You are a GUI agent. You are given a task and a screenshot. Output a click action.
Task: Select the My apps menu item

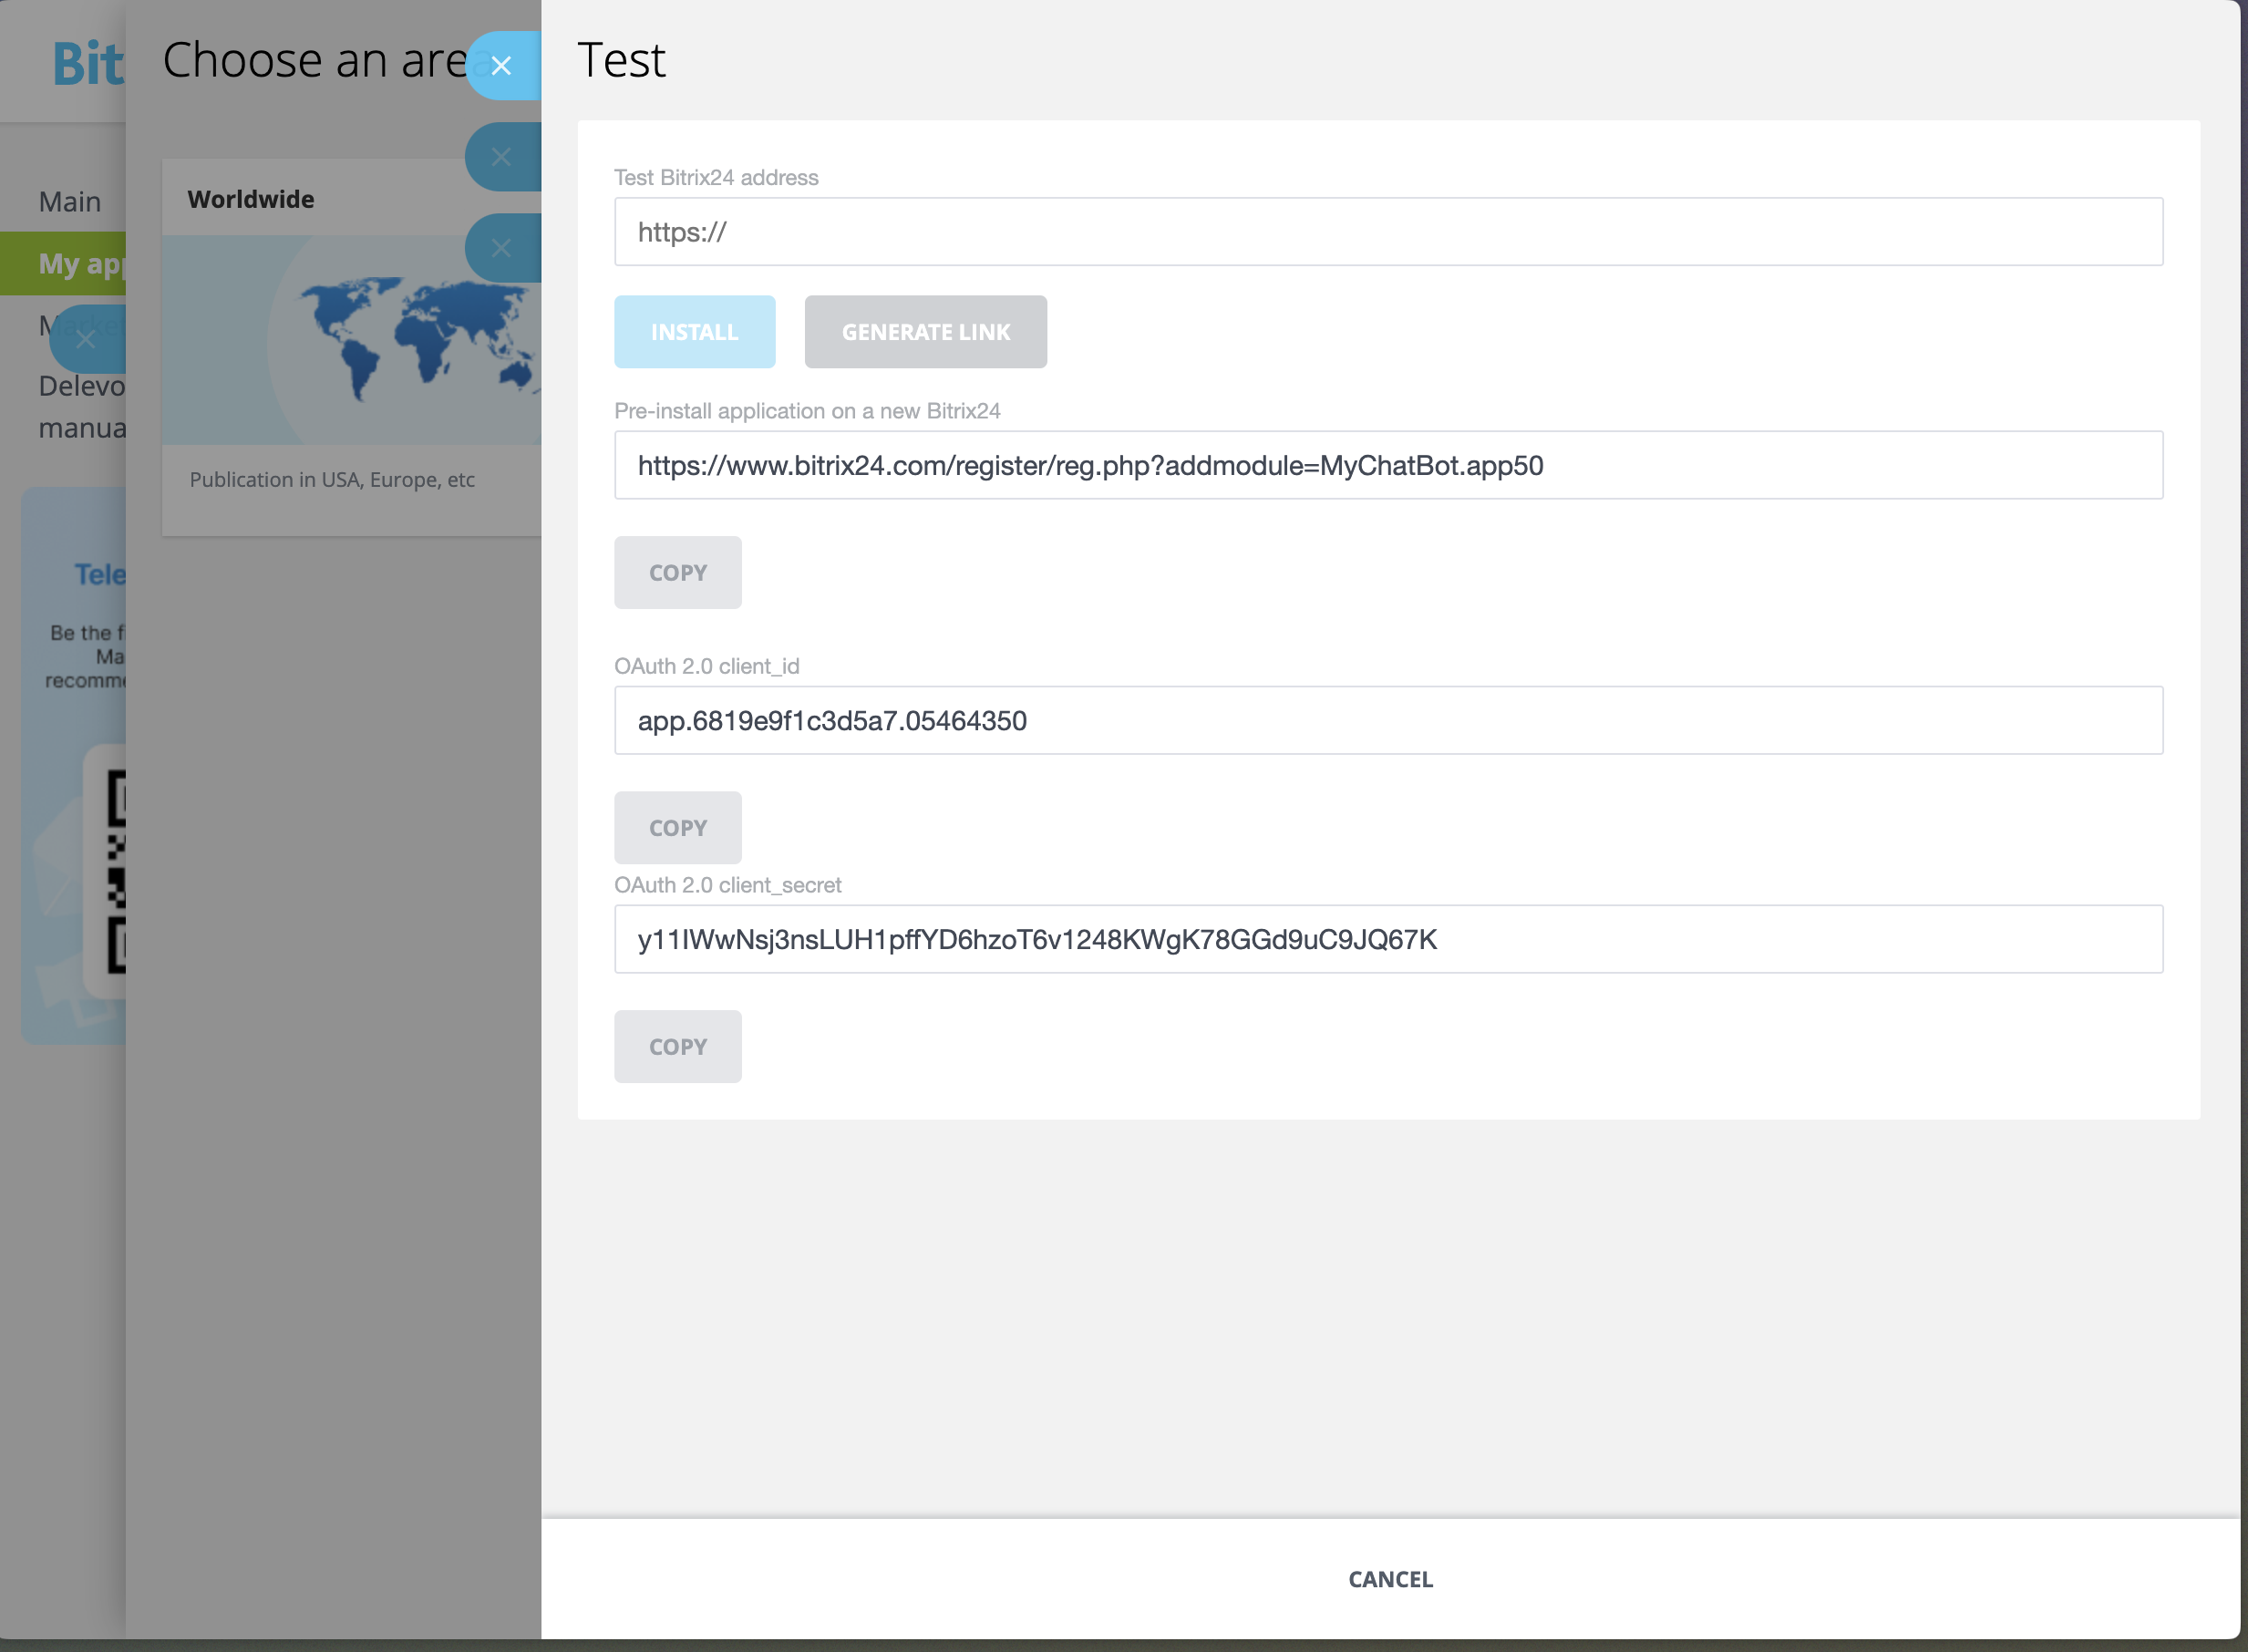(x=80, y=264)
